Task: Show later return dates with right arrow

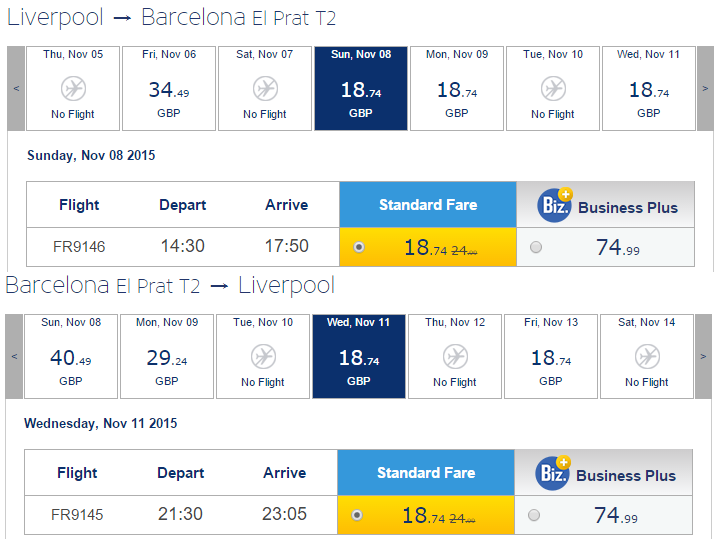Action: (x=703, y=356)
